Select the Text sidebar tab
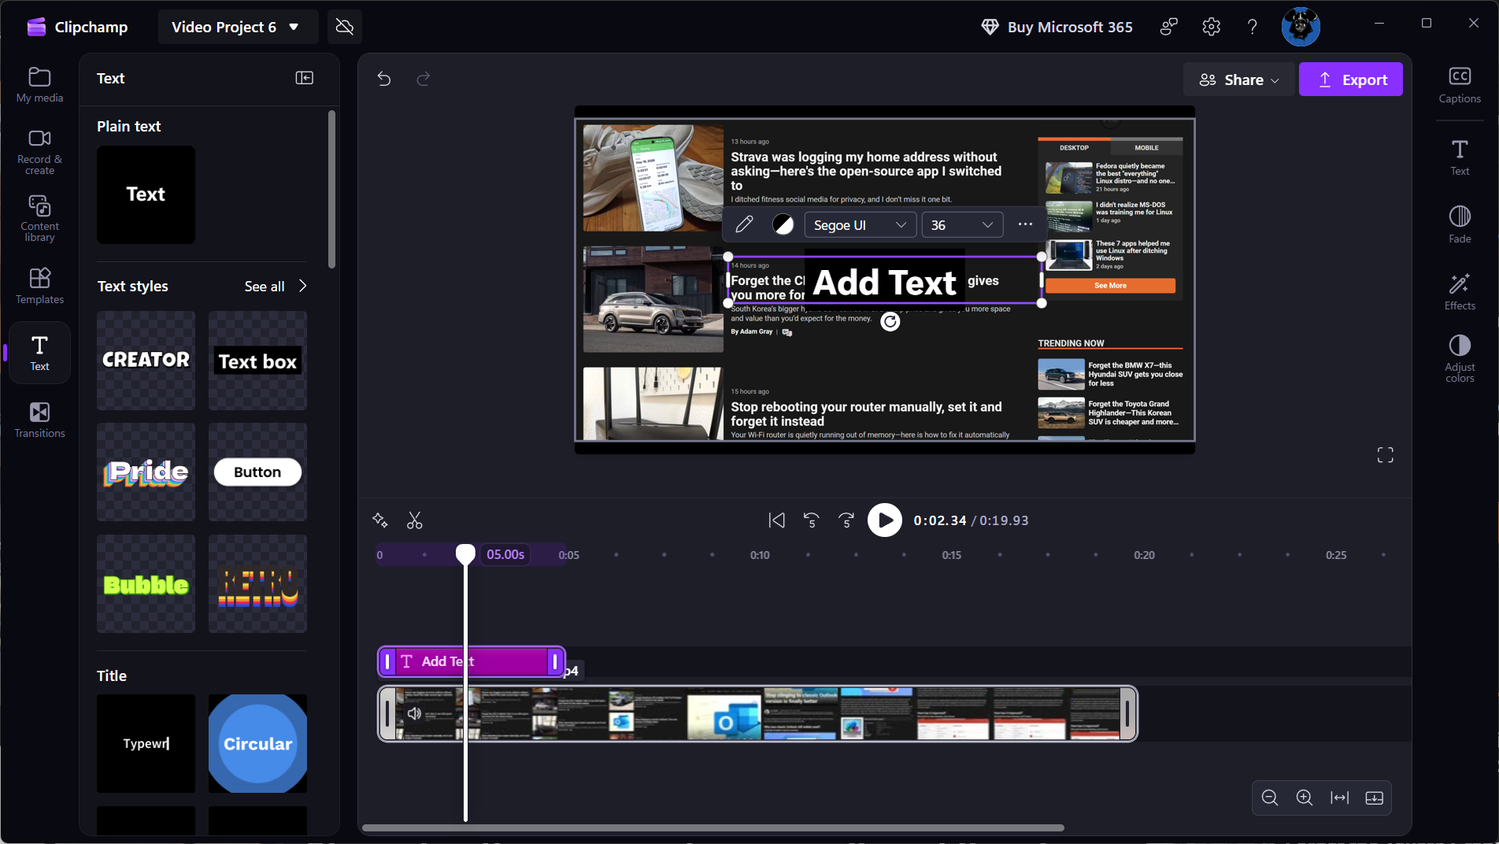The image size is (1499, 844). click(39, 352)
